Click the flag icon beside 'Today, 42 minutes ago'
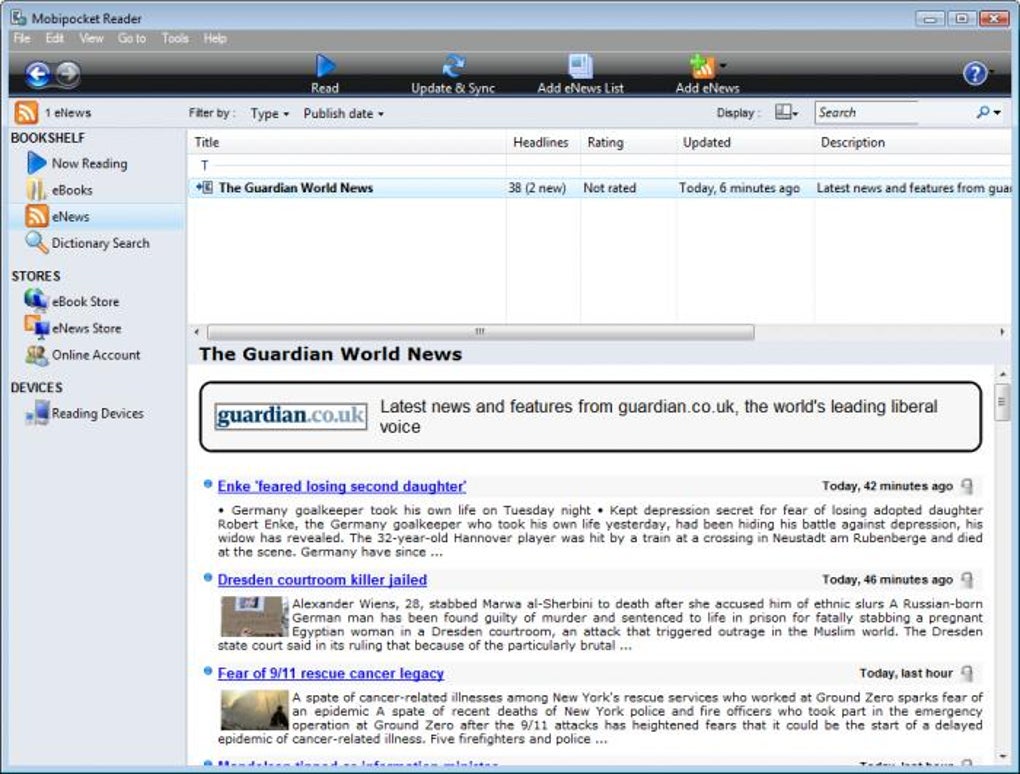Image resolution: width=1020 pixels, height=774 pixels. (967, 486)
